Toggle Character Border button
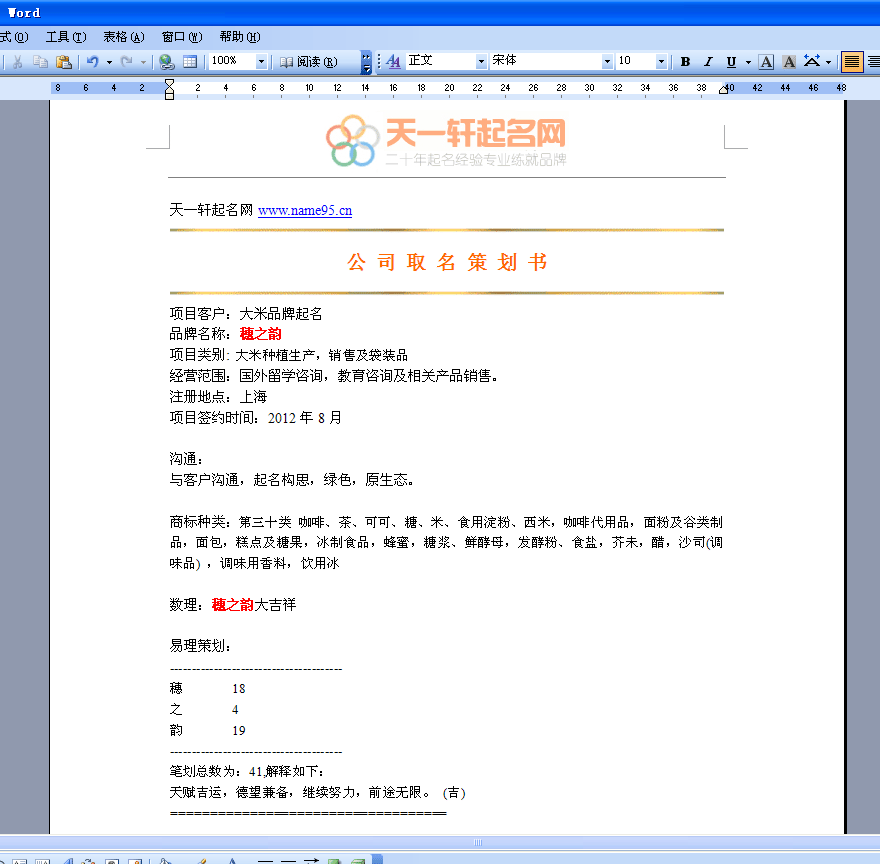Screen dimensions: 880x864 pyautogui.click(x=766, y=62)
